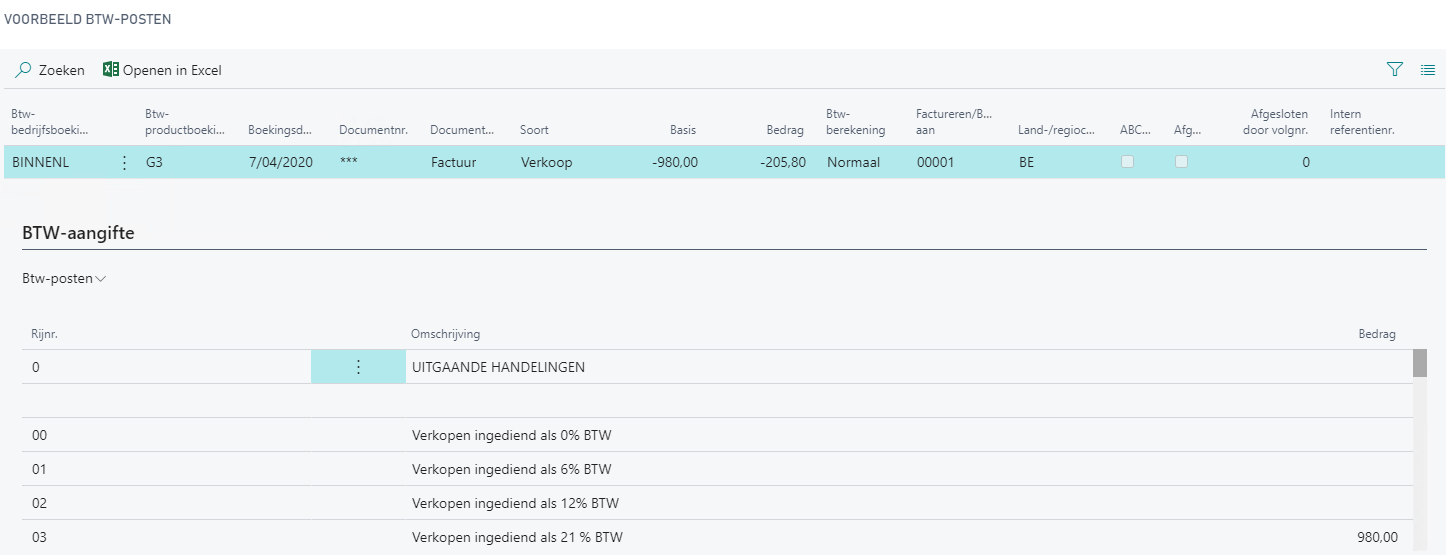
Task: Expand the Btw-posten dropdown menu
Action: [x=64, y=279]
